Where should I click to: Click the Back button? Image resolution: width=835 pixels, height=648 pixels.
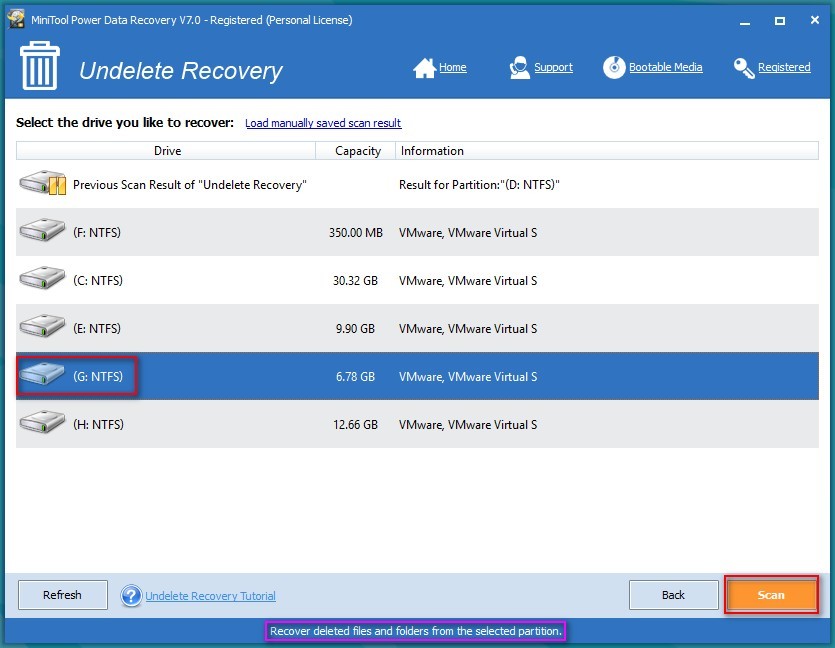tap(674, 595)
